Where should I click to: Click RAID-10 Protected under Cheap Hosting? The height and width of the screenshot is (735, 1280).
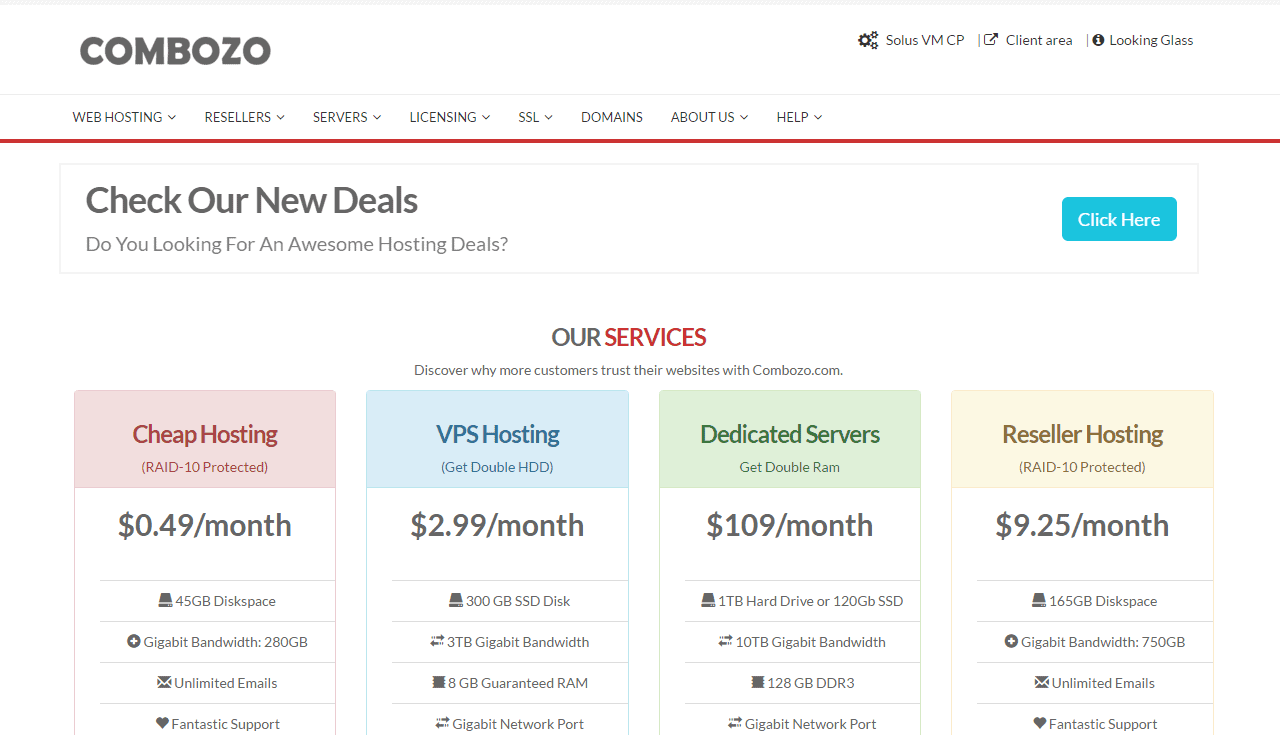click(x=205, y=467)
